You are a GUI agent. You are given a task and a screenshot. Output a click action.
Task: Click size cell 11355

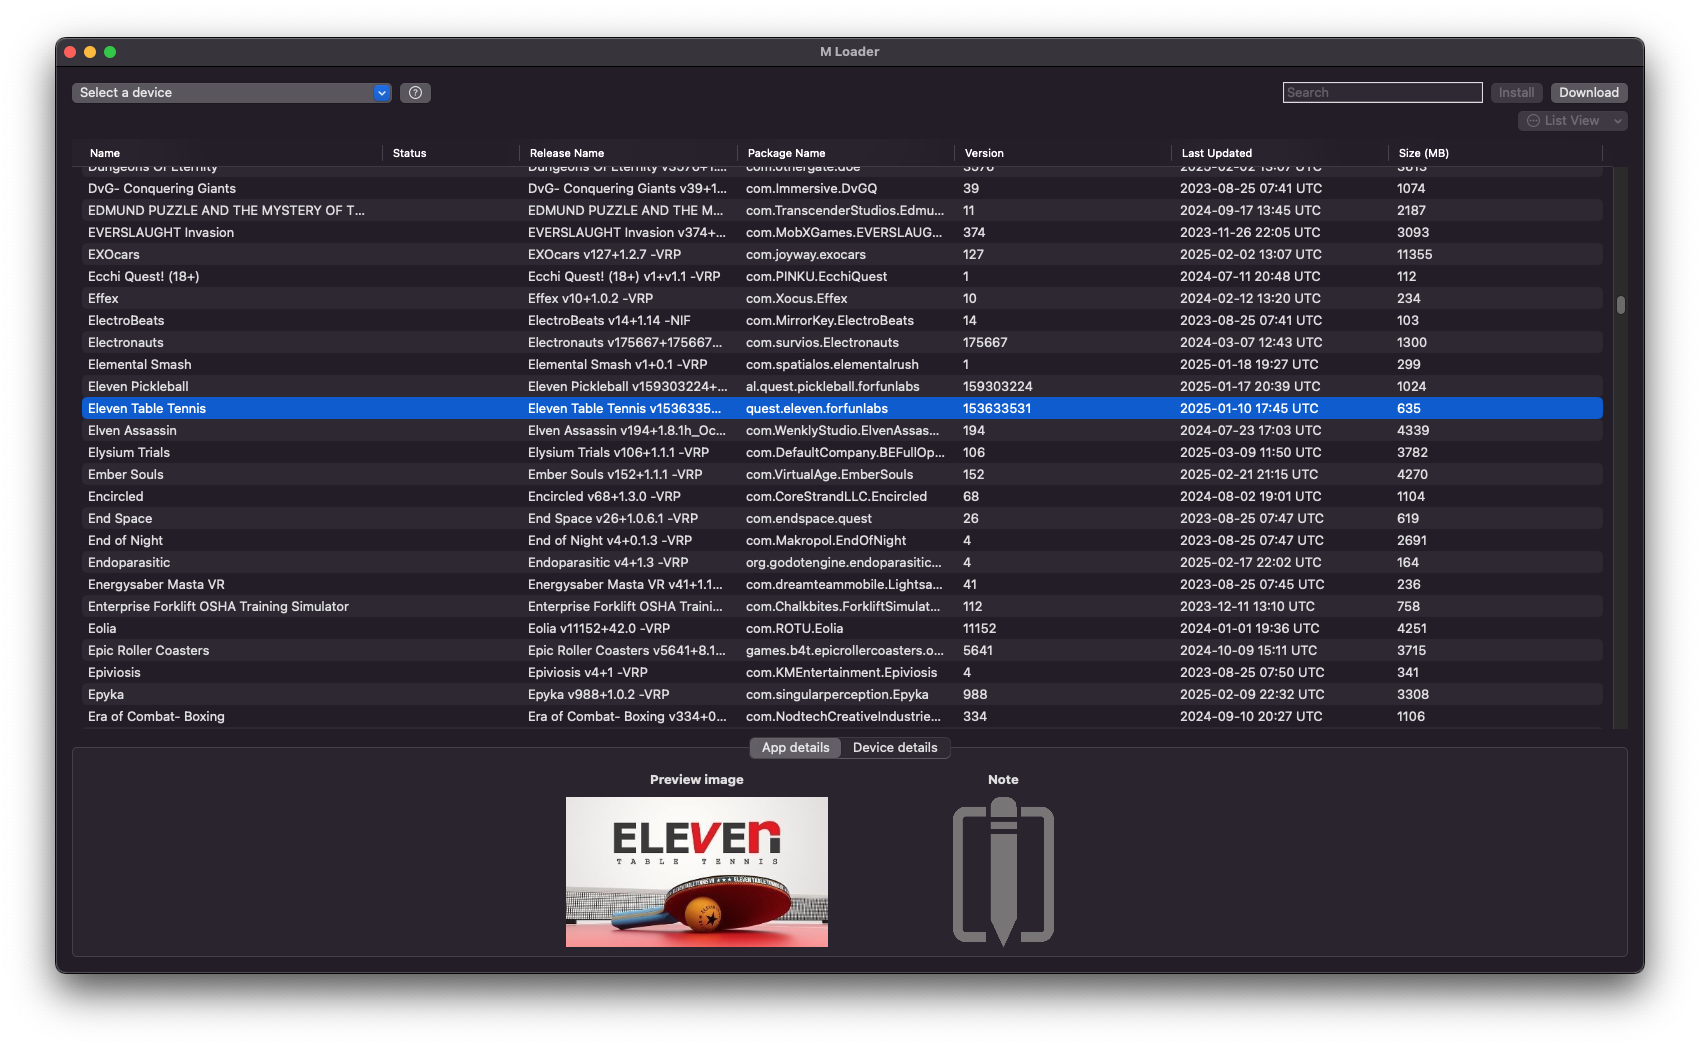coord(1414,255)
